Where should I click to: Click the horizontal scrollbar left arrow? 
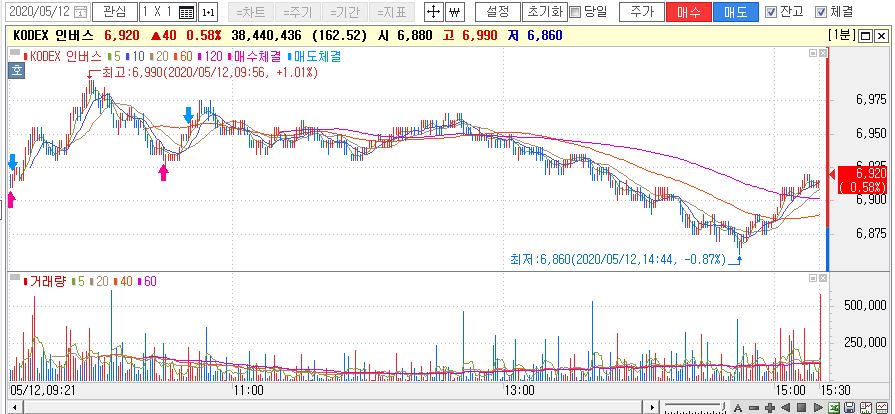pos(15,408)
